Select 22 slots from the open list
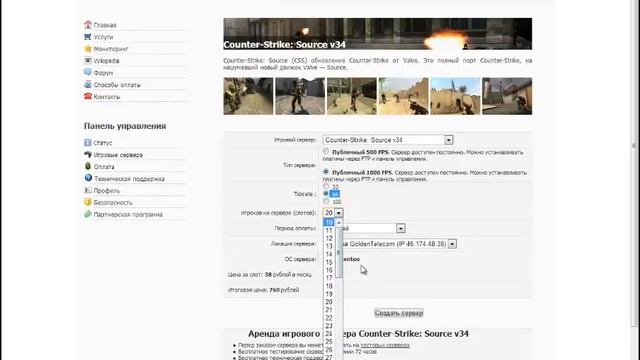This screenshot has width=640, height=360. pyautogui.click(x=329, y=318)
